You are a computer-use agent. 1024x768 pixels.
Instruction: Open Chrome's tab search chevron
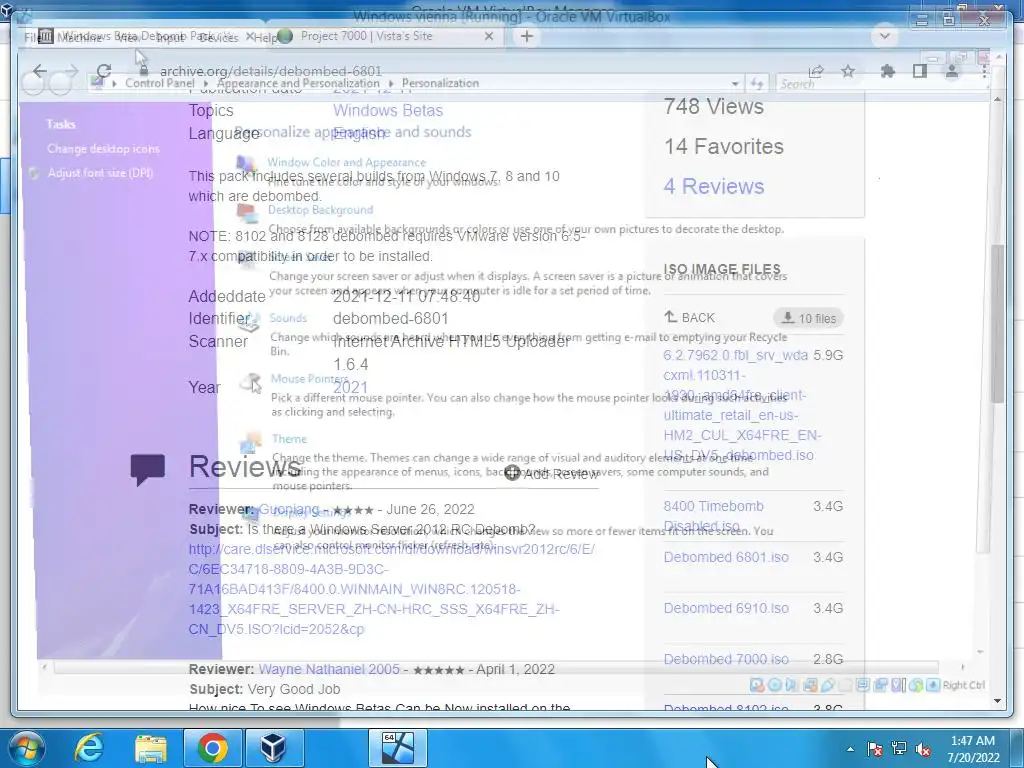tap(885, 36)
